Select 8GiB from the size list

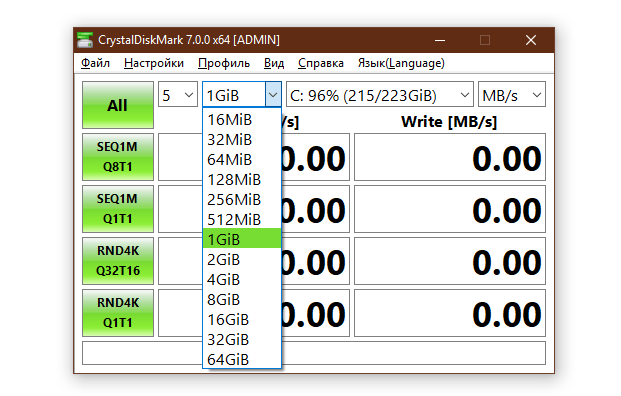(242, 299)
